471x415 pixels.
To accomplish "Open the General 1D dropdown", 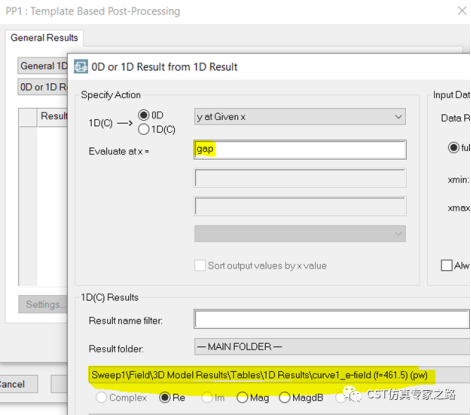I will 43,66.
